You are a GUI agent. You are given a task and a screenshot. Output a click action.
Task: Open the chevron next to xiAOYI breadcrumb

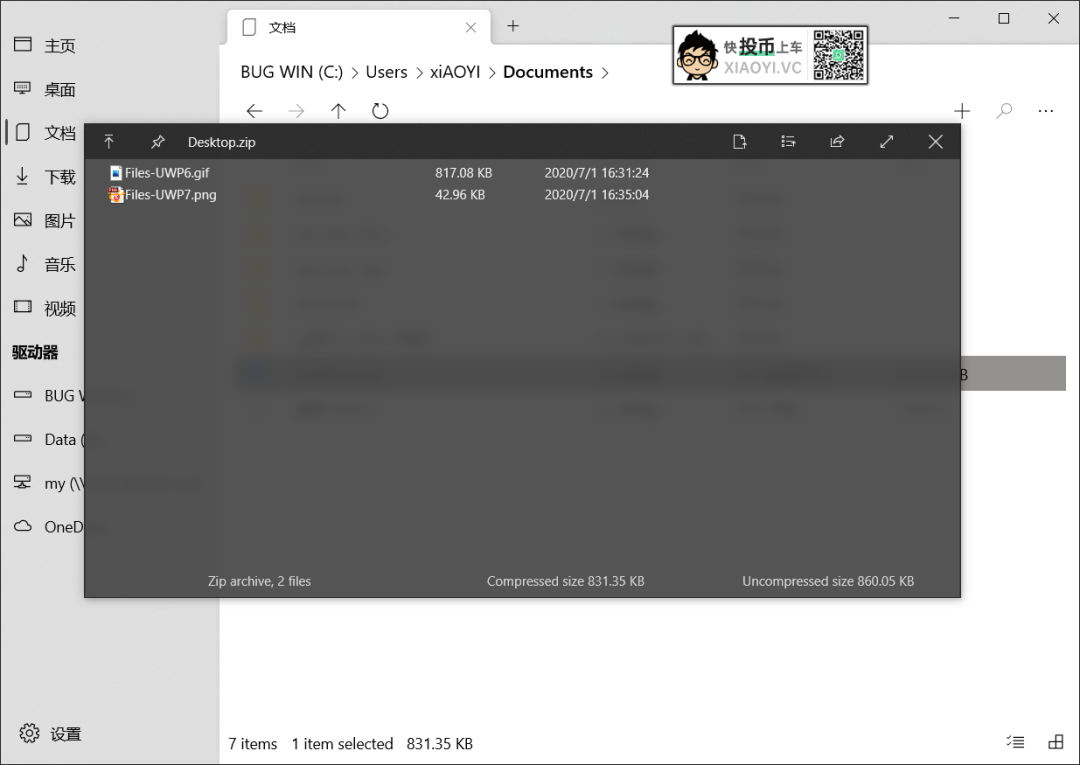(x=494, y=72)
